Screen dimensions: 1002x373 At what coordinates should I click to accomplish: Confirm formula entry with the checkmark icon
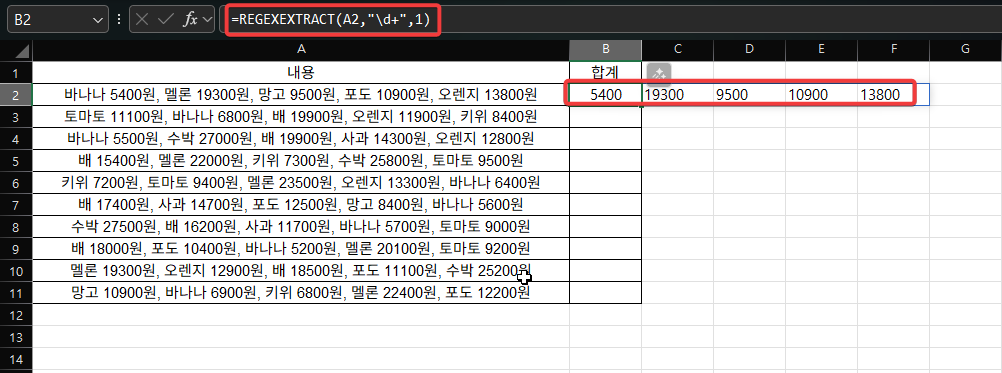pos(166,20)
